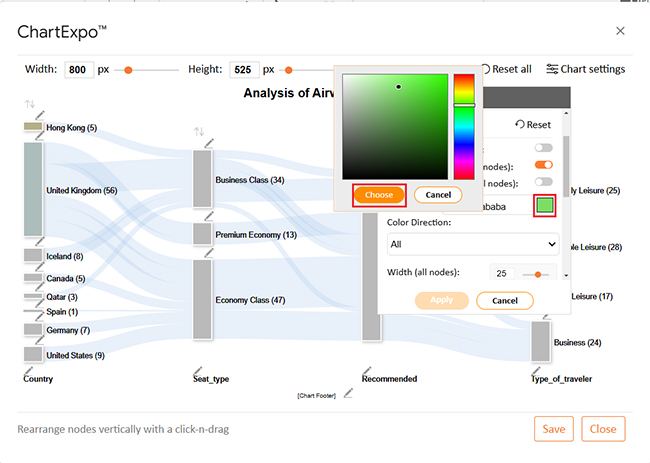Click the United States (9) label
This screenshot has height=463, width=650.
pyautogui.click(x=75, y=356)
